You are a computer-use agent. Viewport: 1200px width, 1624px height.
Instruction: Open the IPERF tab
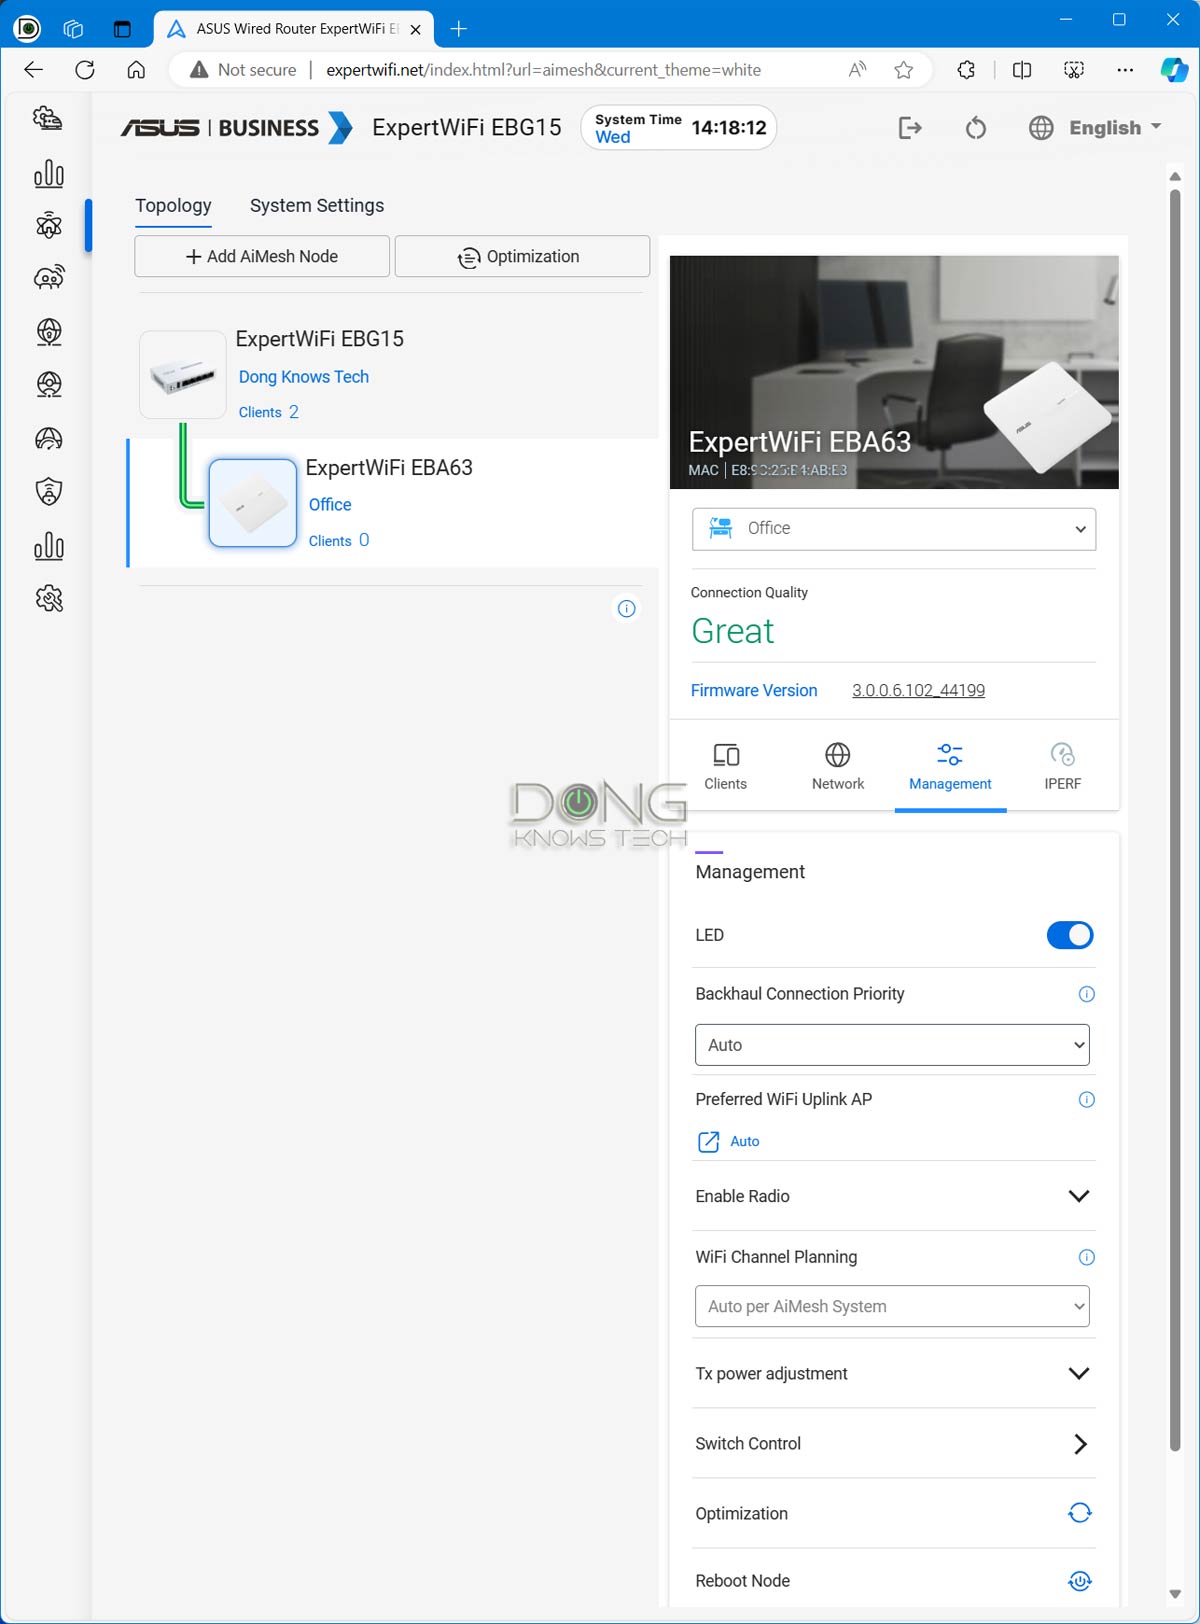click(x=1062, y=767)
